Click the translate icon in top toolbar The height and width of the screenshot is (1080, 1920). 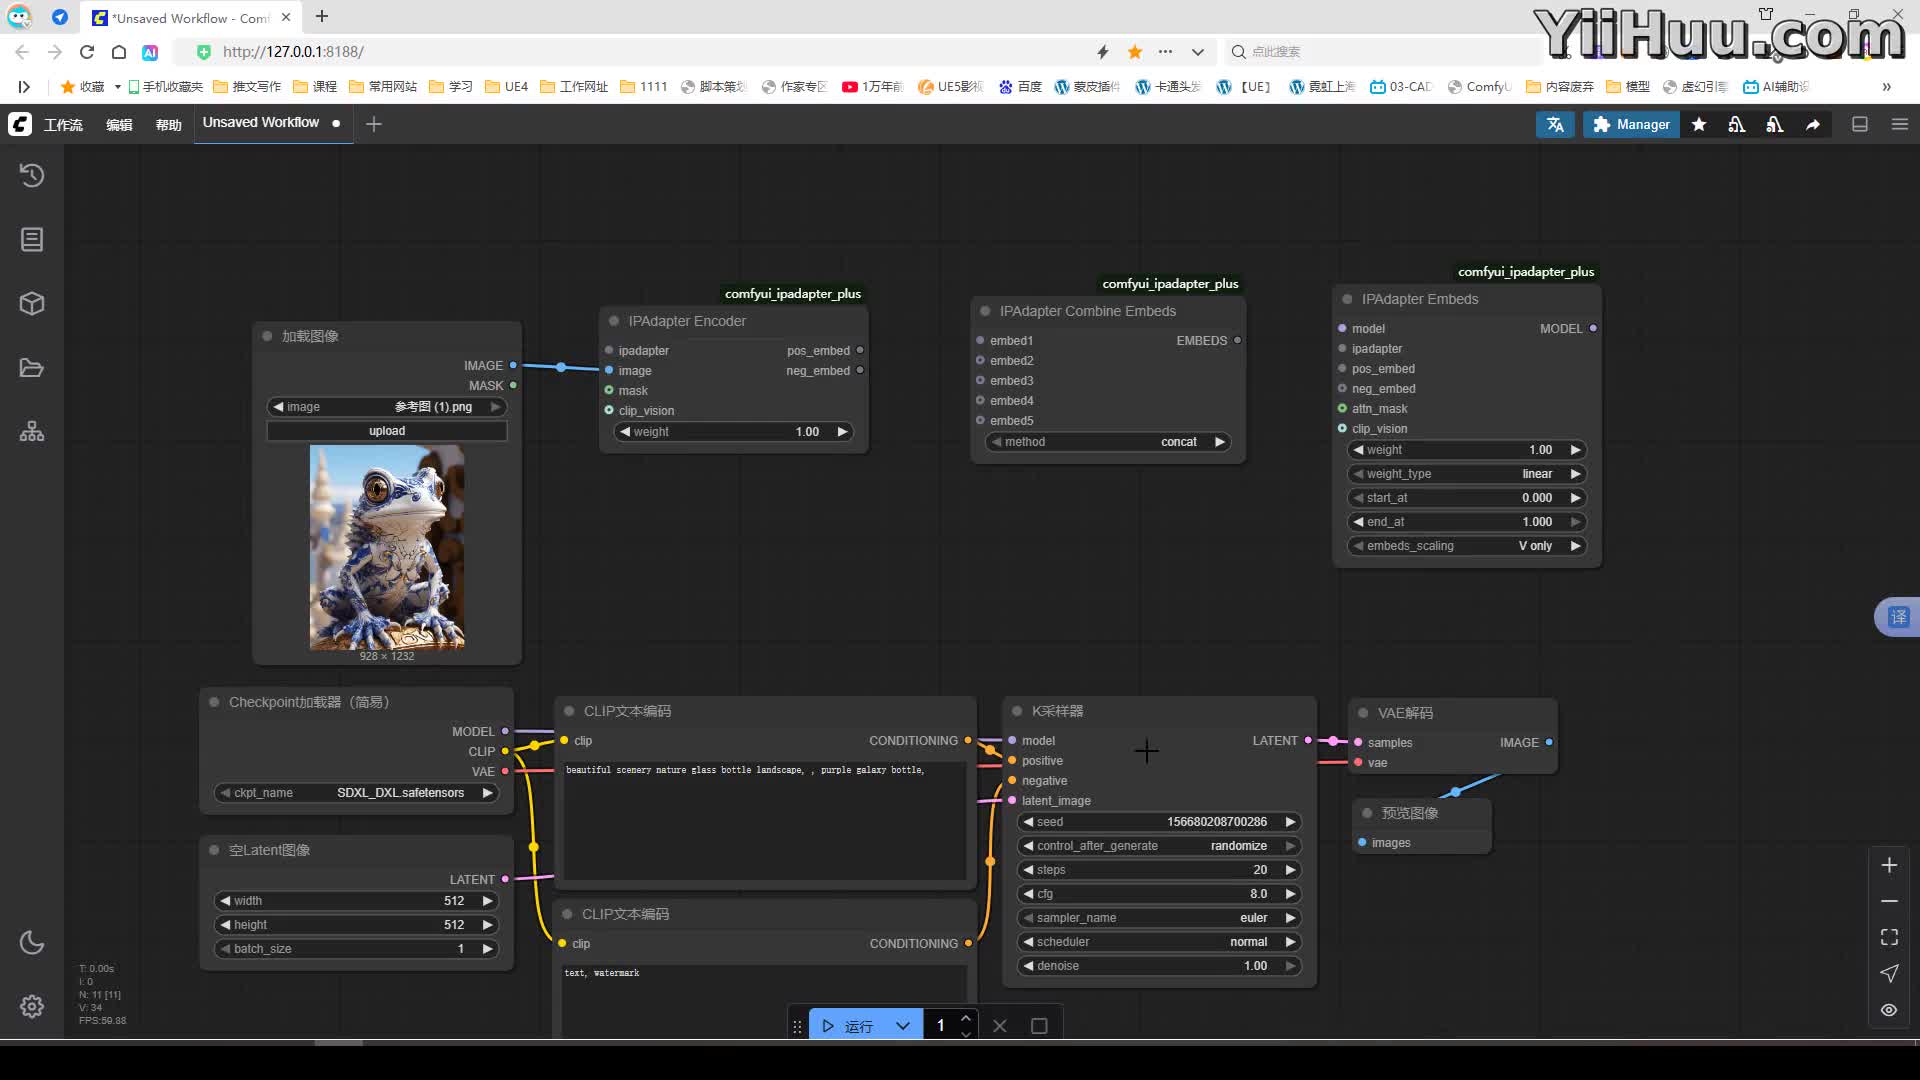[1555, 124]
